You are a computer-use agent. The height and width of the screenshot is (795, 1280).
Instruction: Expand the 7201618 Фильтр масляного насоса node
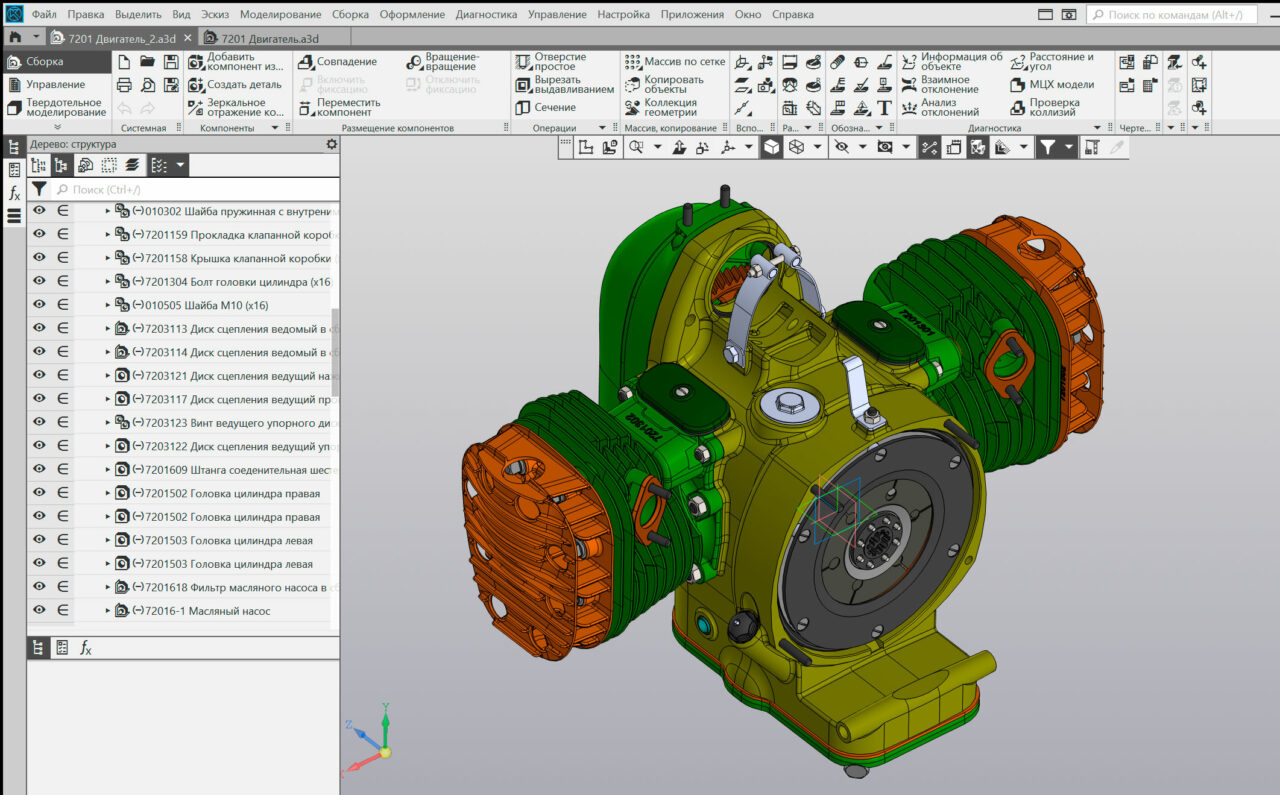click(108, 587)
